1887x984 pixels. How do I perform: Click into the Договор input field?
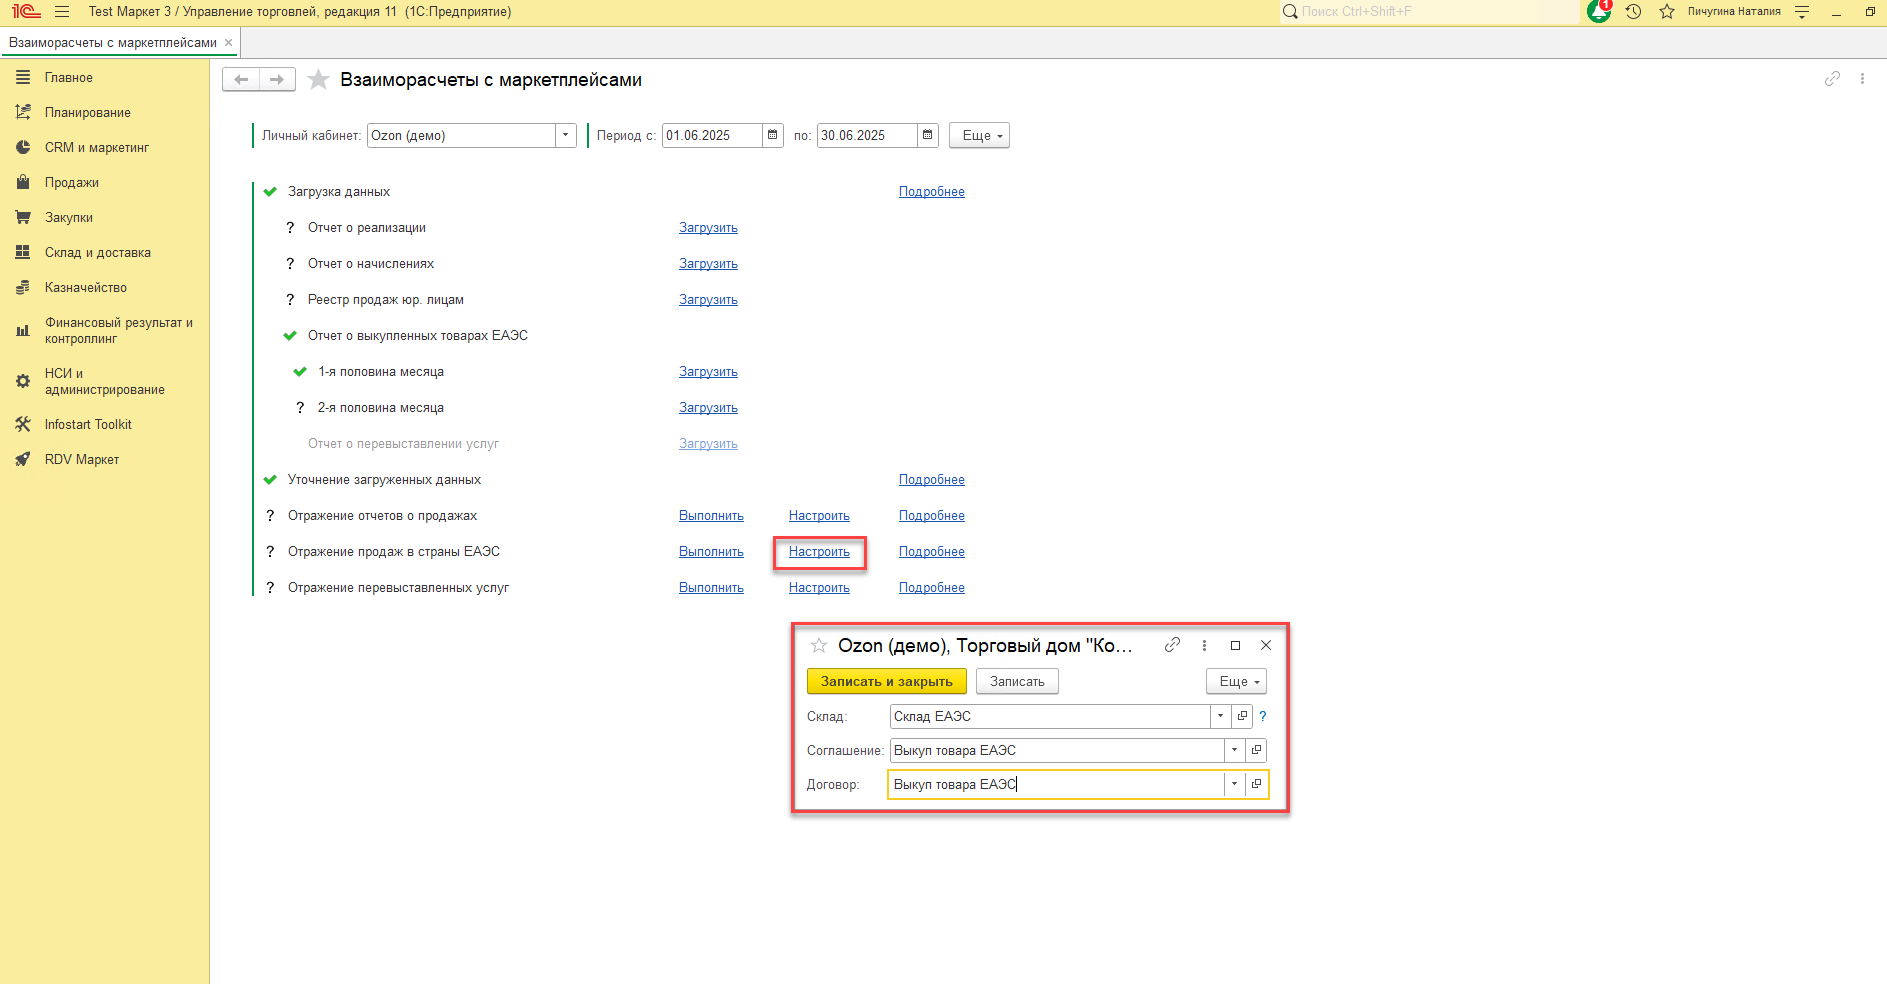tap(1055, 784)
